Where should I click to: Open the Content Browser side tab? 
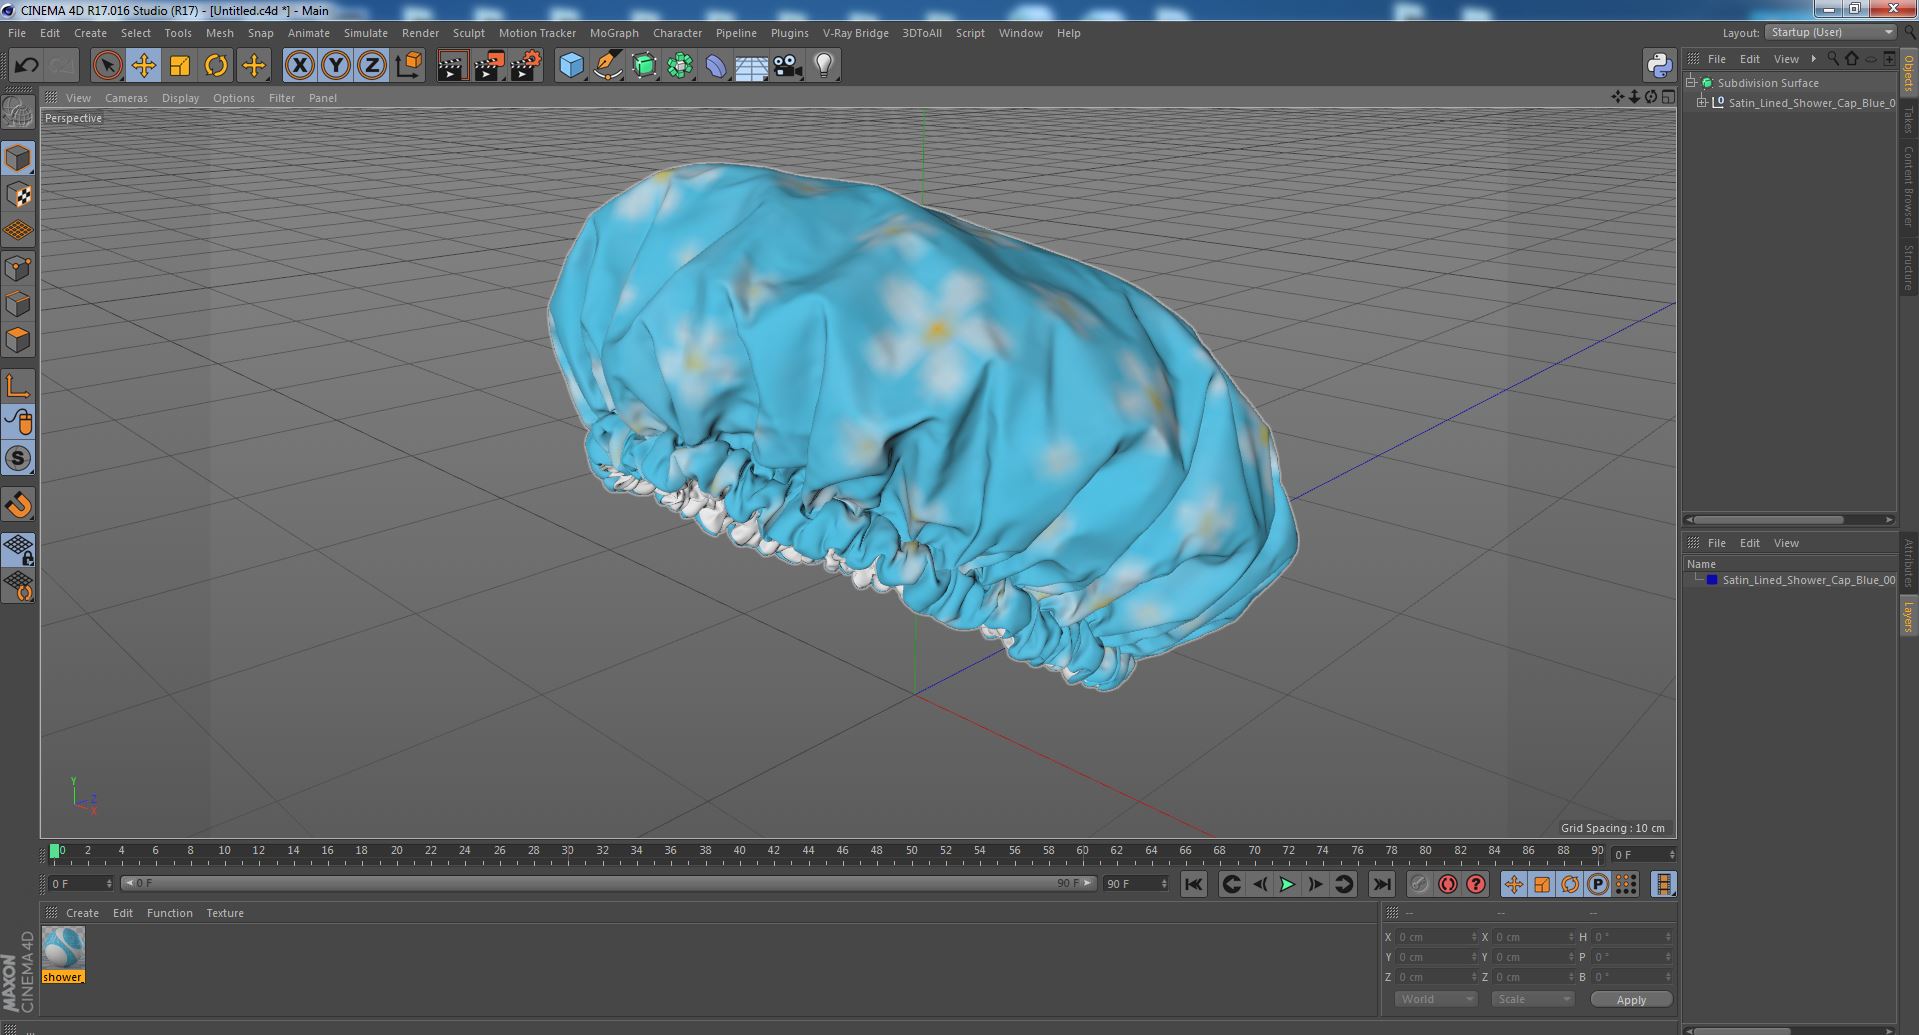pyautogui.click(x=1909, y=187)
